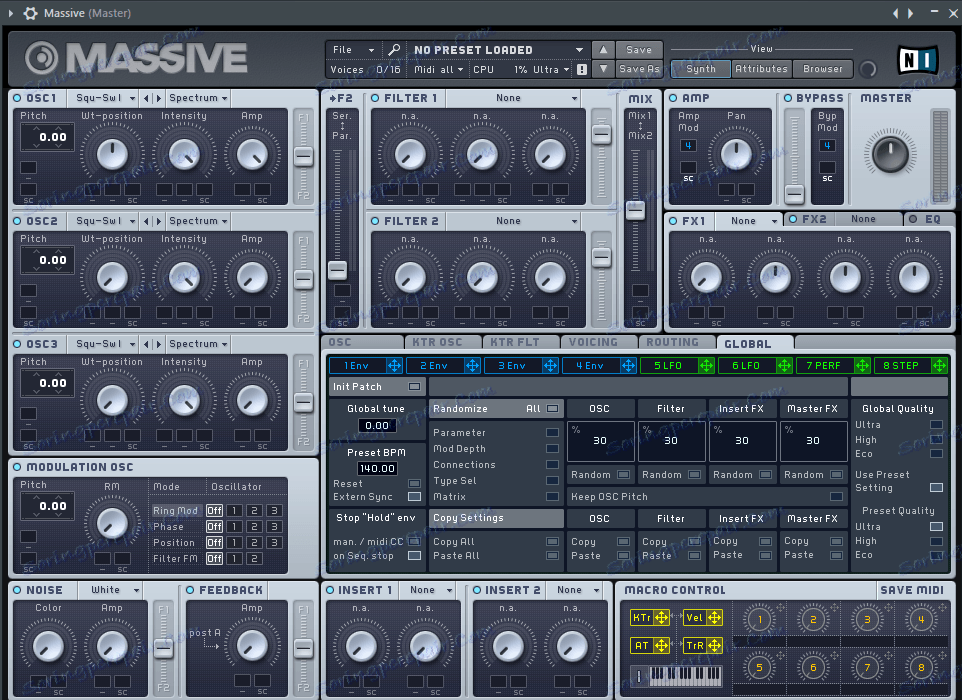This screenshot has height=700, width=962.
Task: Select OSC1 next wavetable arrow
Action: pyautogui.click(x=159, y=98)
